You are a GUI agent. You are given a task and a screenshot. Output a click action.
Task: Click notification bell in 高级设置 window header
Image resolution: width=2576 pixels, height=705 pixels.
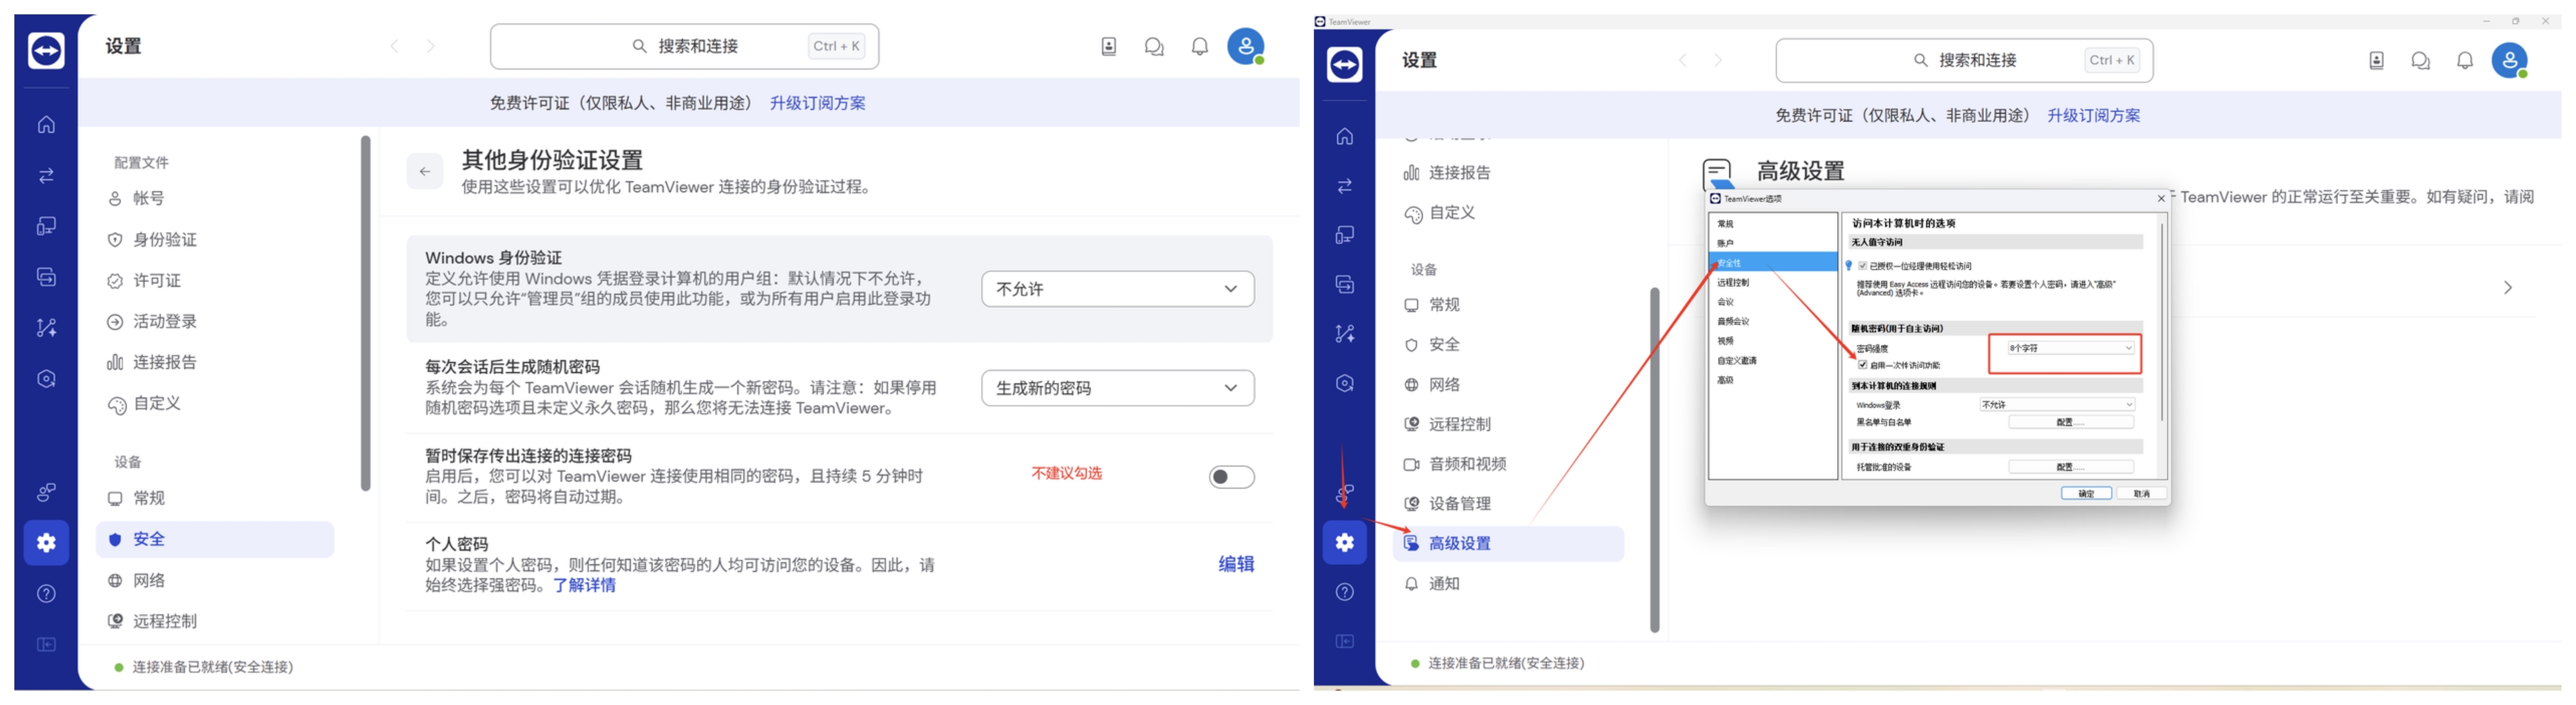pyautogui.click(x=2465, y=61)
